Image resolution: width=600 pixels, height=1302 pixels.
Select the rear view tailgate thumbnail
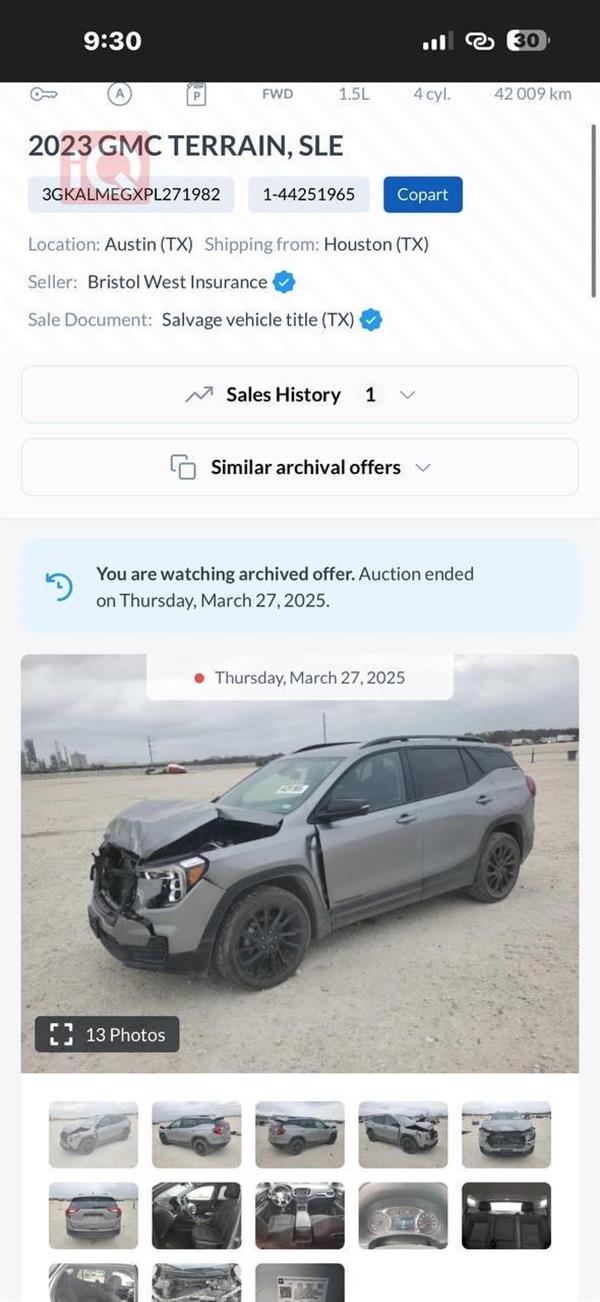93,1215
